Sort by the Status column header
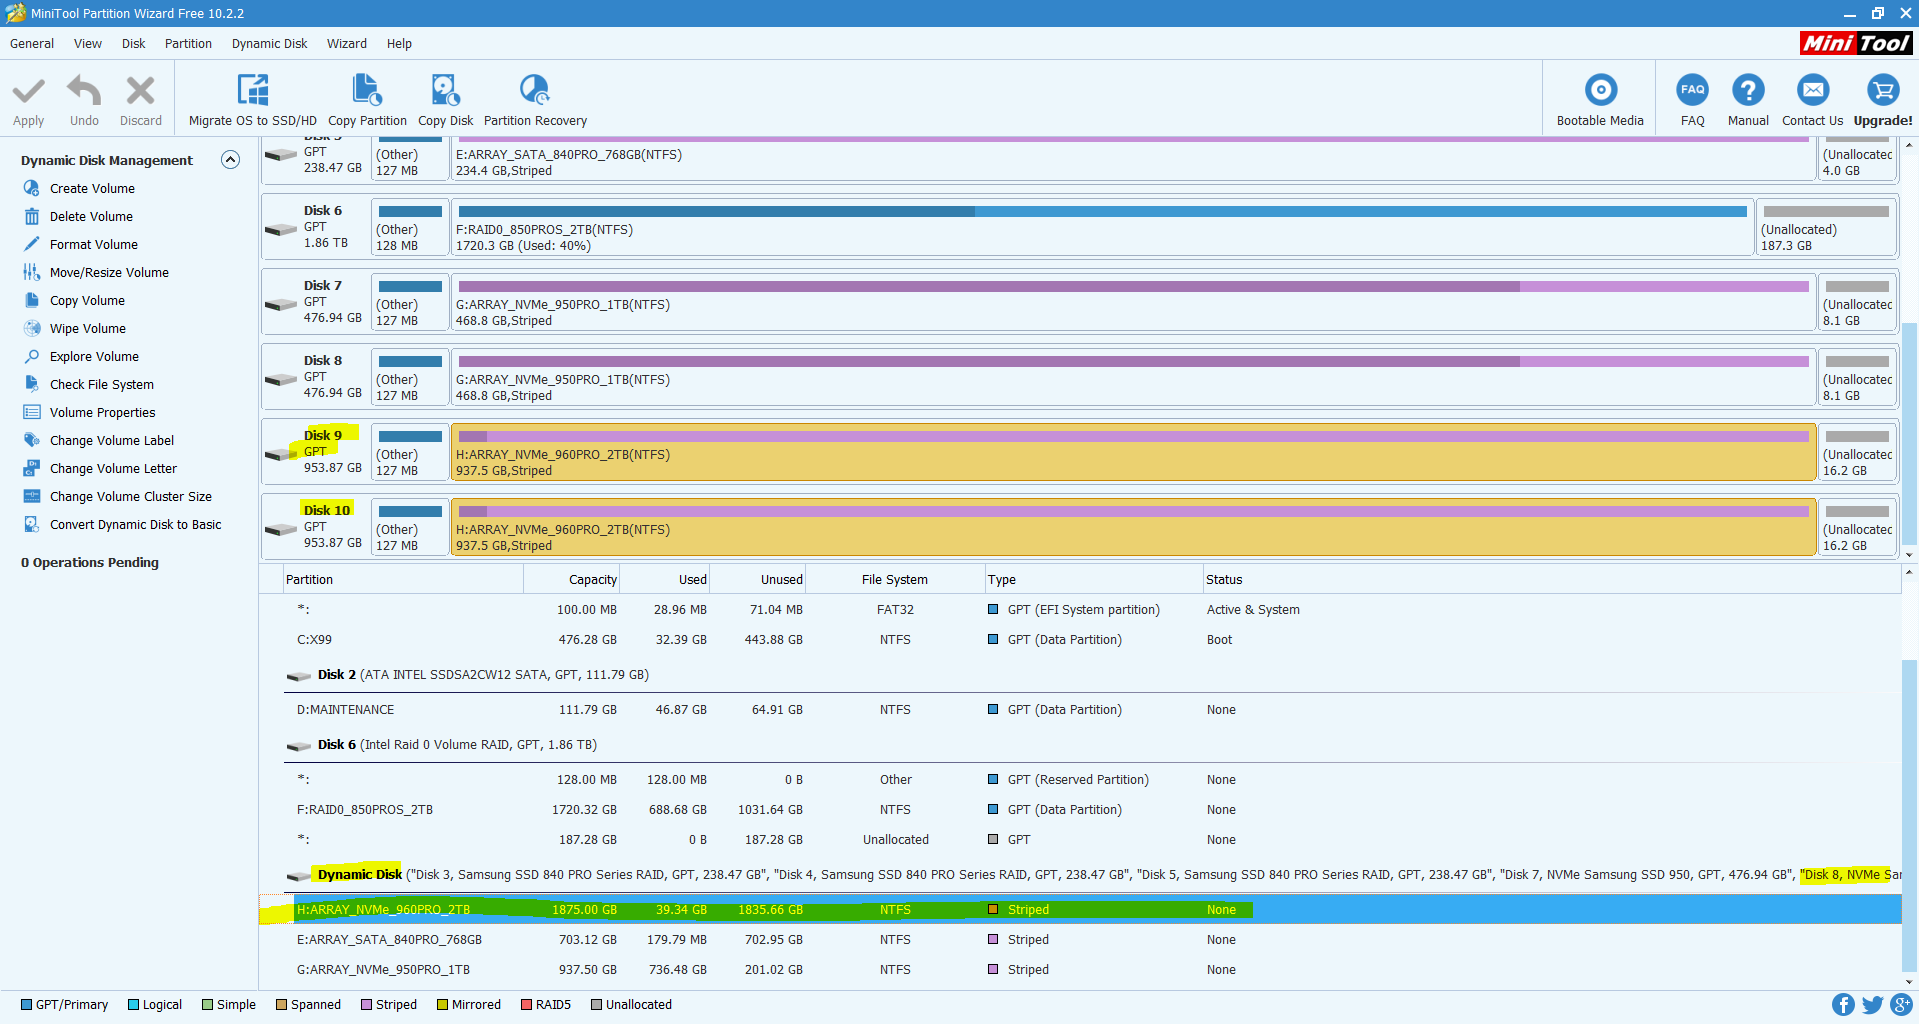The height and width of the screenshot is (1024, 1919). point(1552,579)
